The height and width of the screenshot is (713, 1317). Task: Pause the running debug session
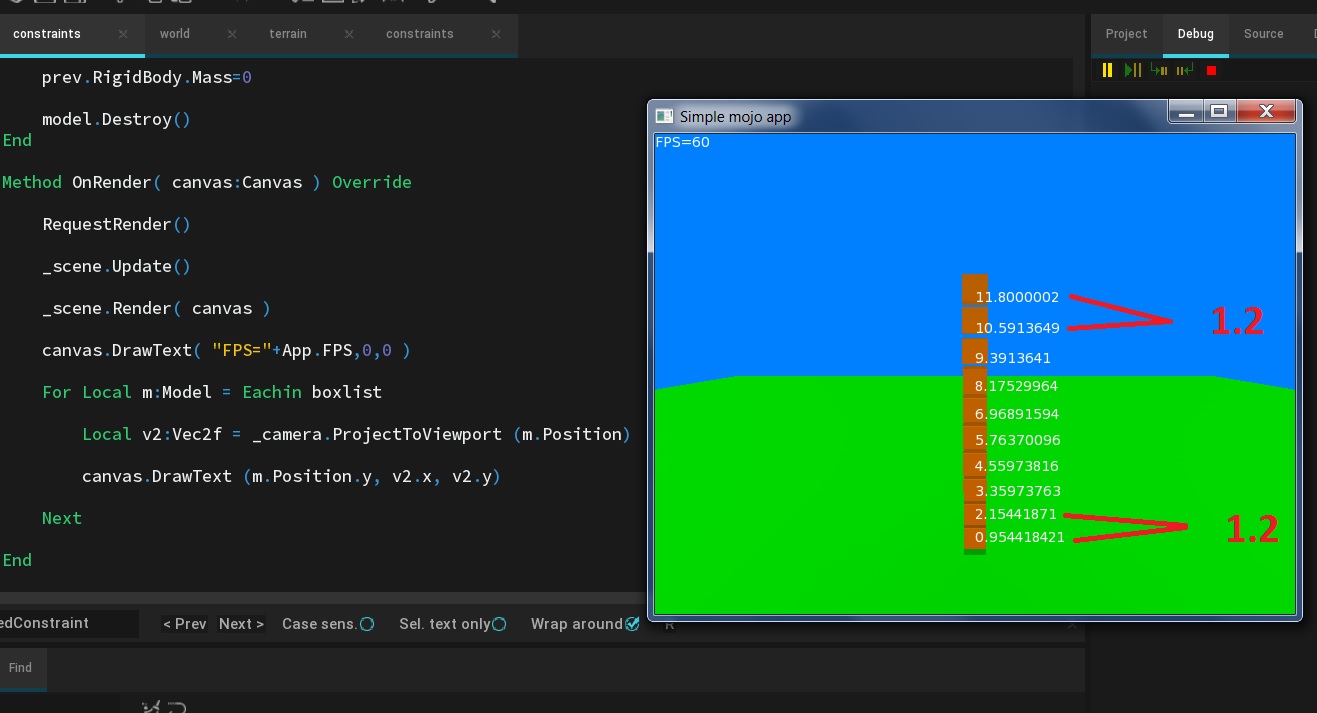pyautogui.click(x=1107, y=70)
